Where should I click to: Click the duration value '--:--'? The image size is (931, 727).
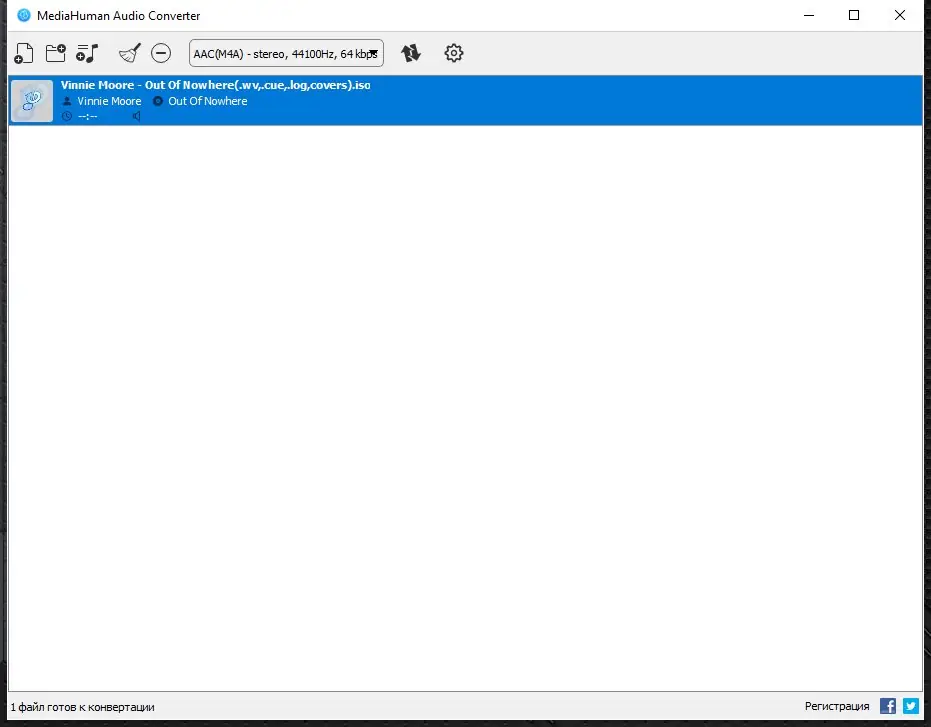point(87,116)
